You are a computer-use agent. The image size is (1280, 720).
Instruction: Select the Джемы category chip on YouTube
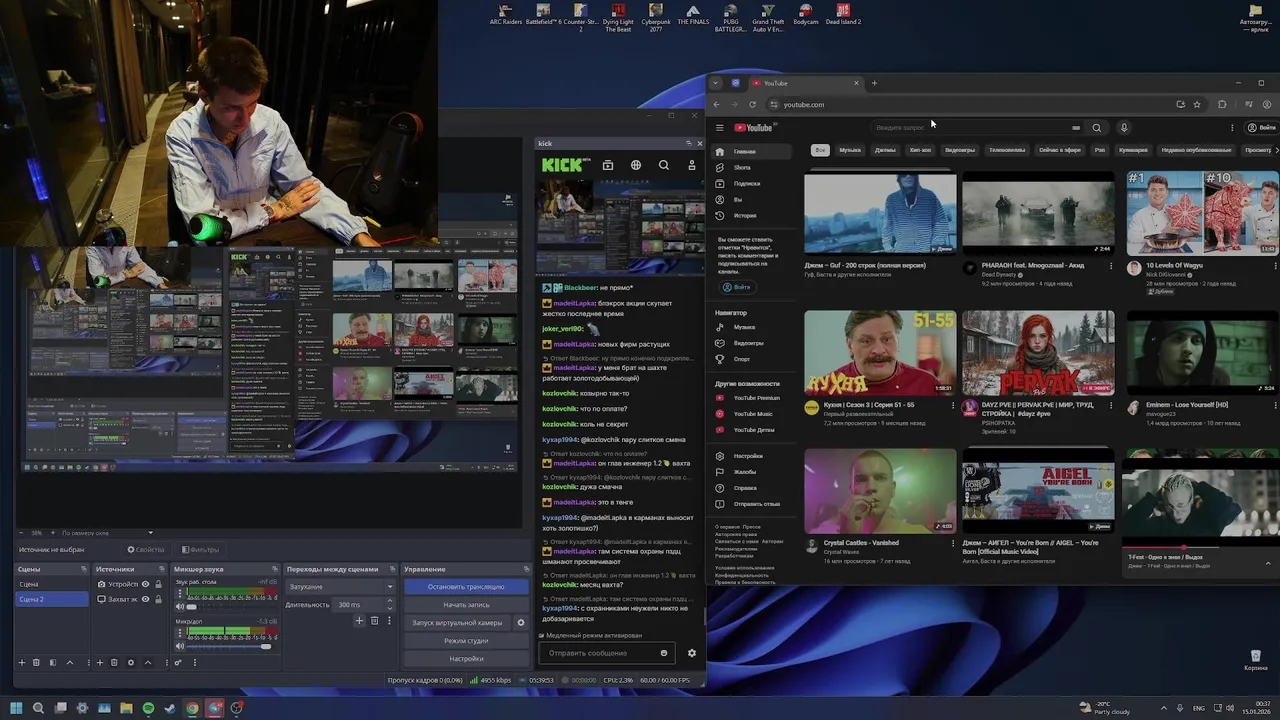point(885,150)
